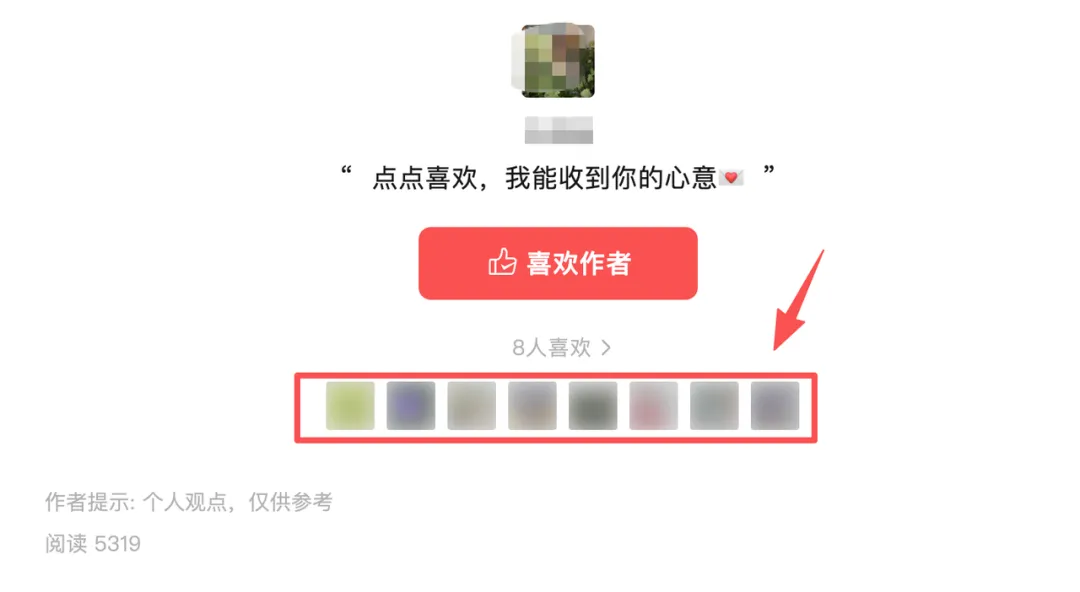Click the red arrow annotation pointing at the avatars
The width and height of the screenshot is (1080, 592).
coord(798,300)
